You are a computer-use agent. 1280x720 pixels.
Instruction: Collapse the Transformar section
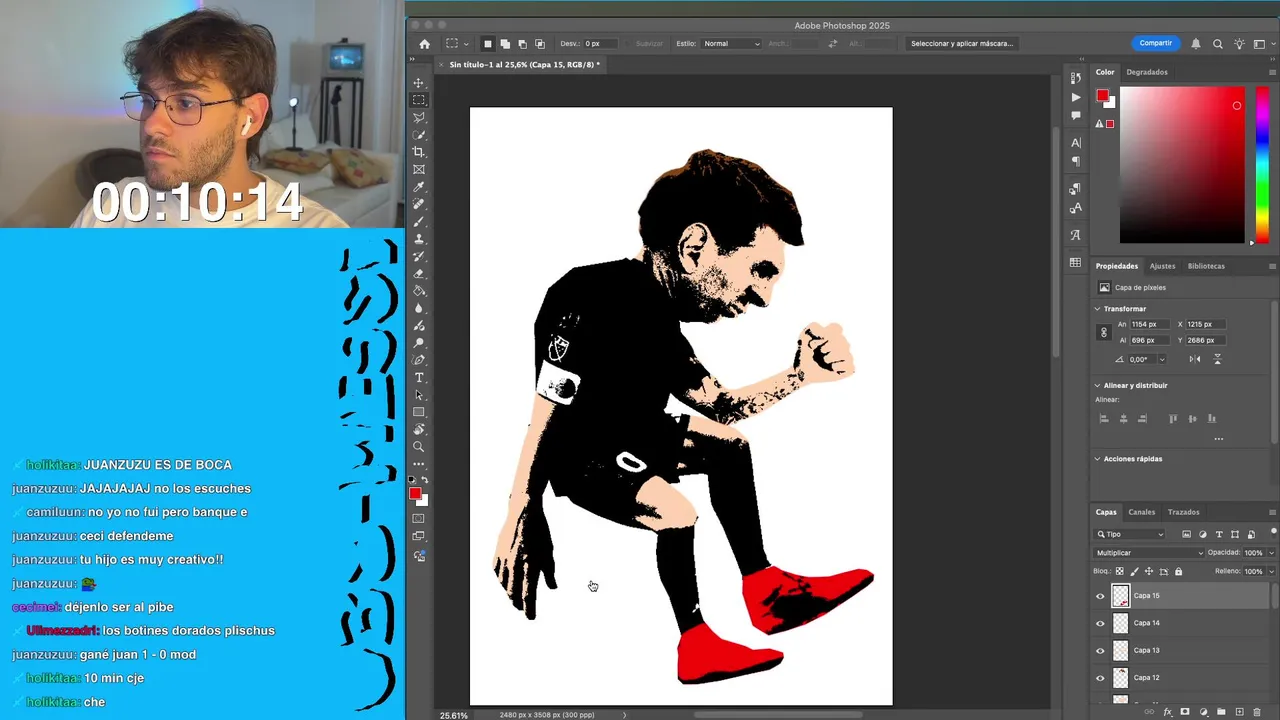click(x=1097, y=309)
